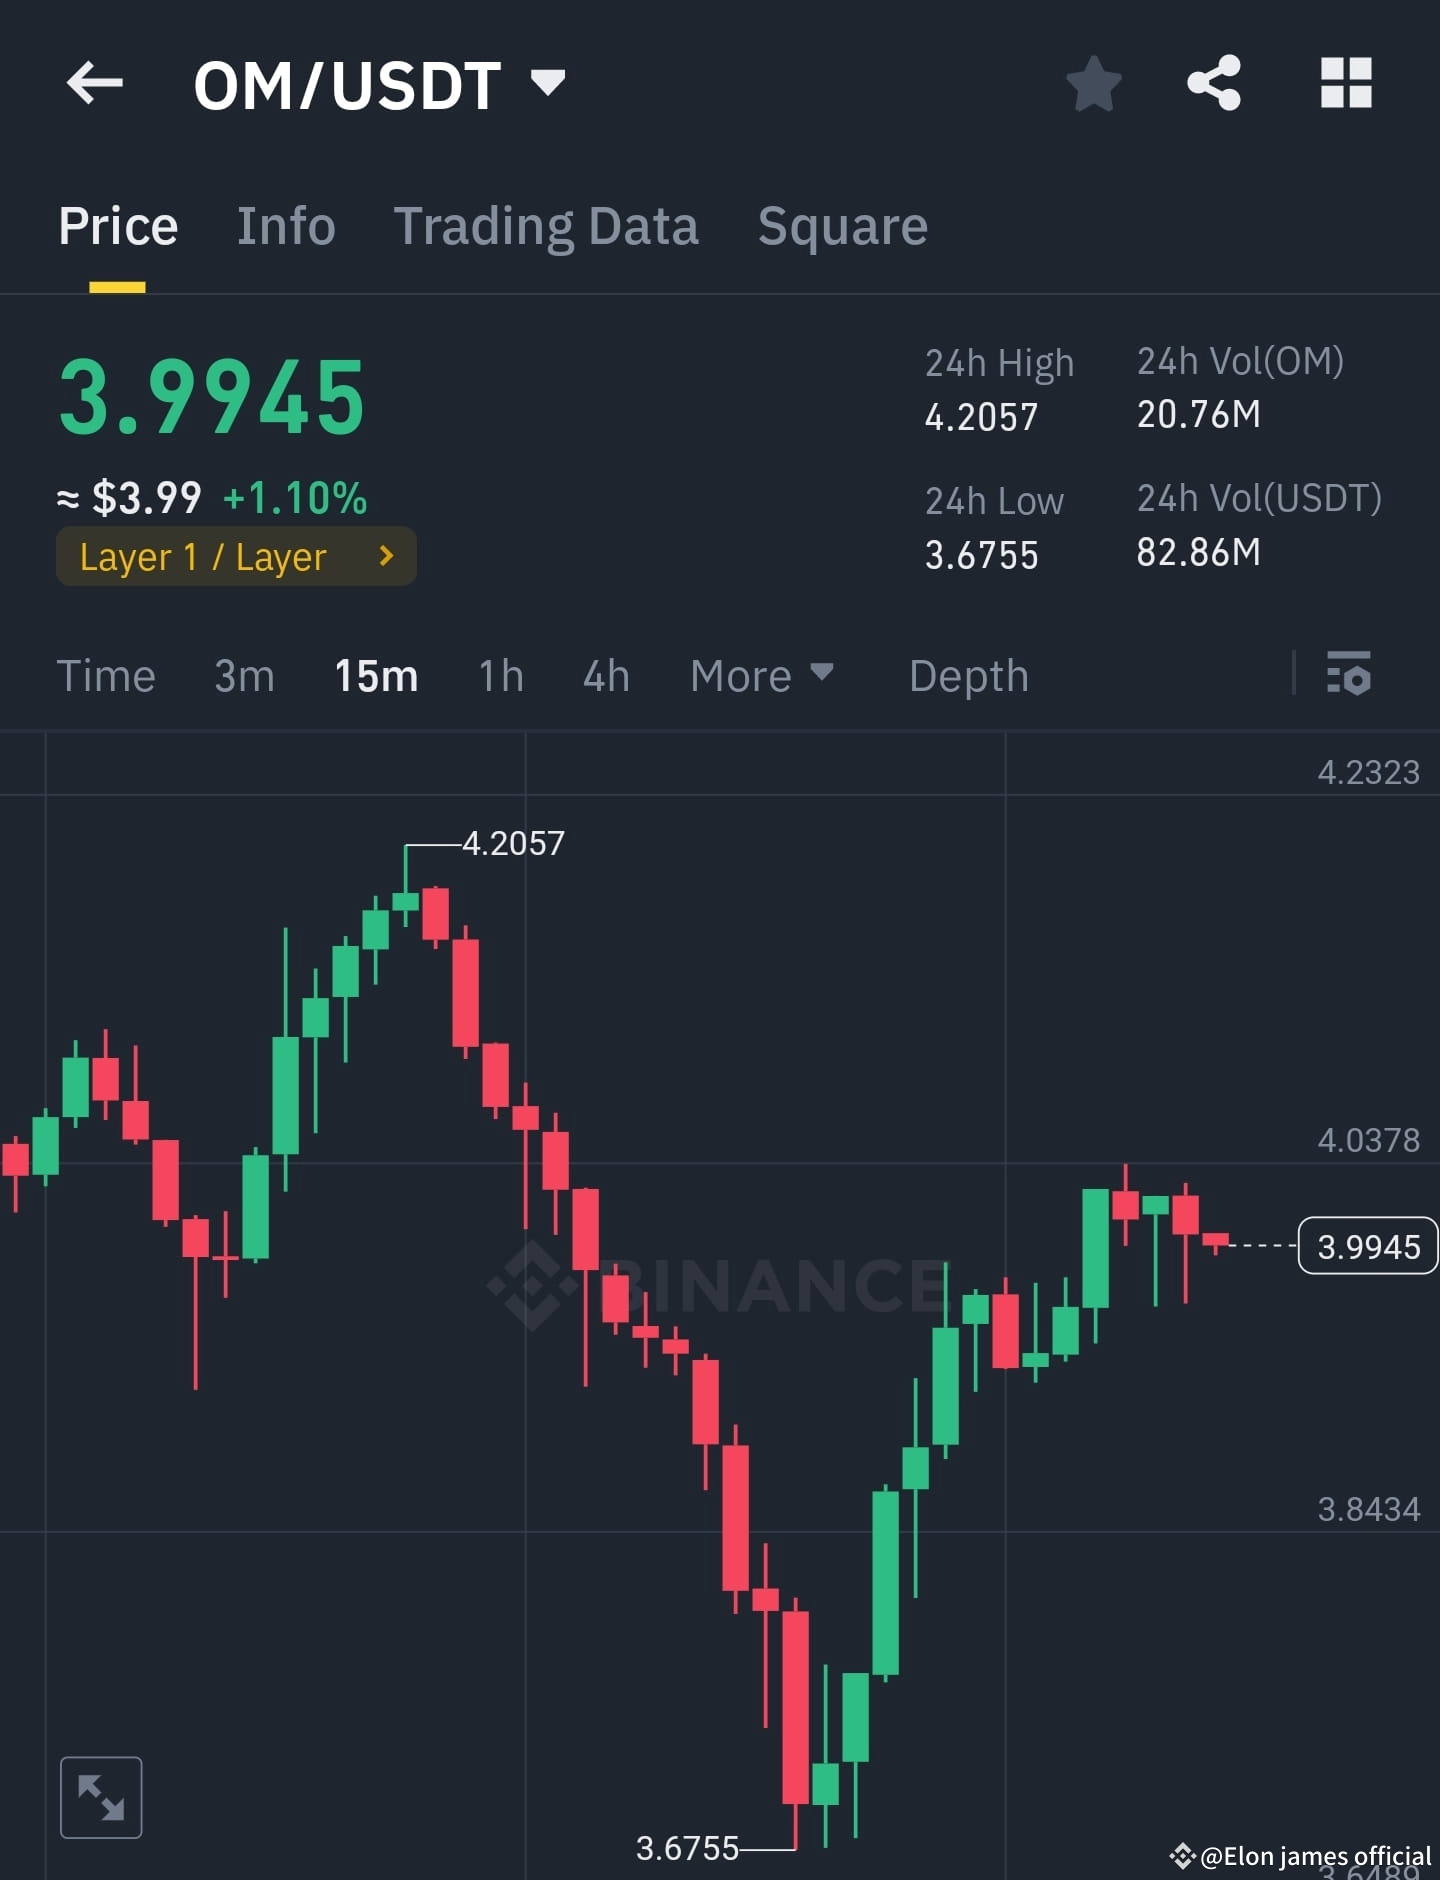Select the 1h timeframe
1440x1880 pixels.
click(x=499, y=676)
